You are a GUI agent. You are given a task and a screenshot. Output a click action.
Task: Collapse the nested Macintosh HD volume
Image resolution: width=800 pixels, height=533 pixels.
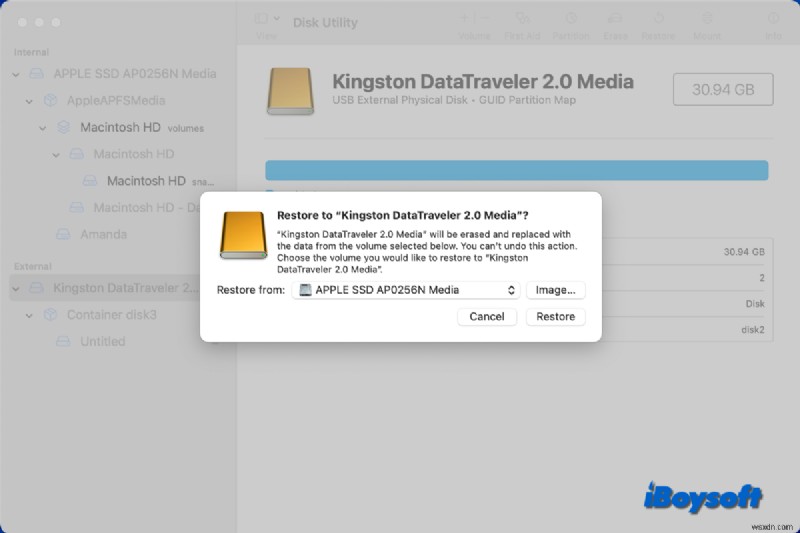pos(56,155)
